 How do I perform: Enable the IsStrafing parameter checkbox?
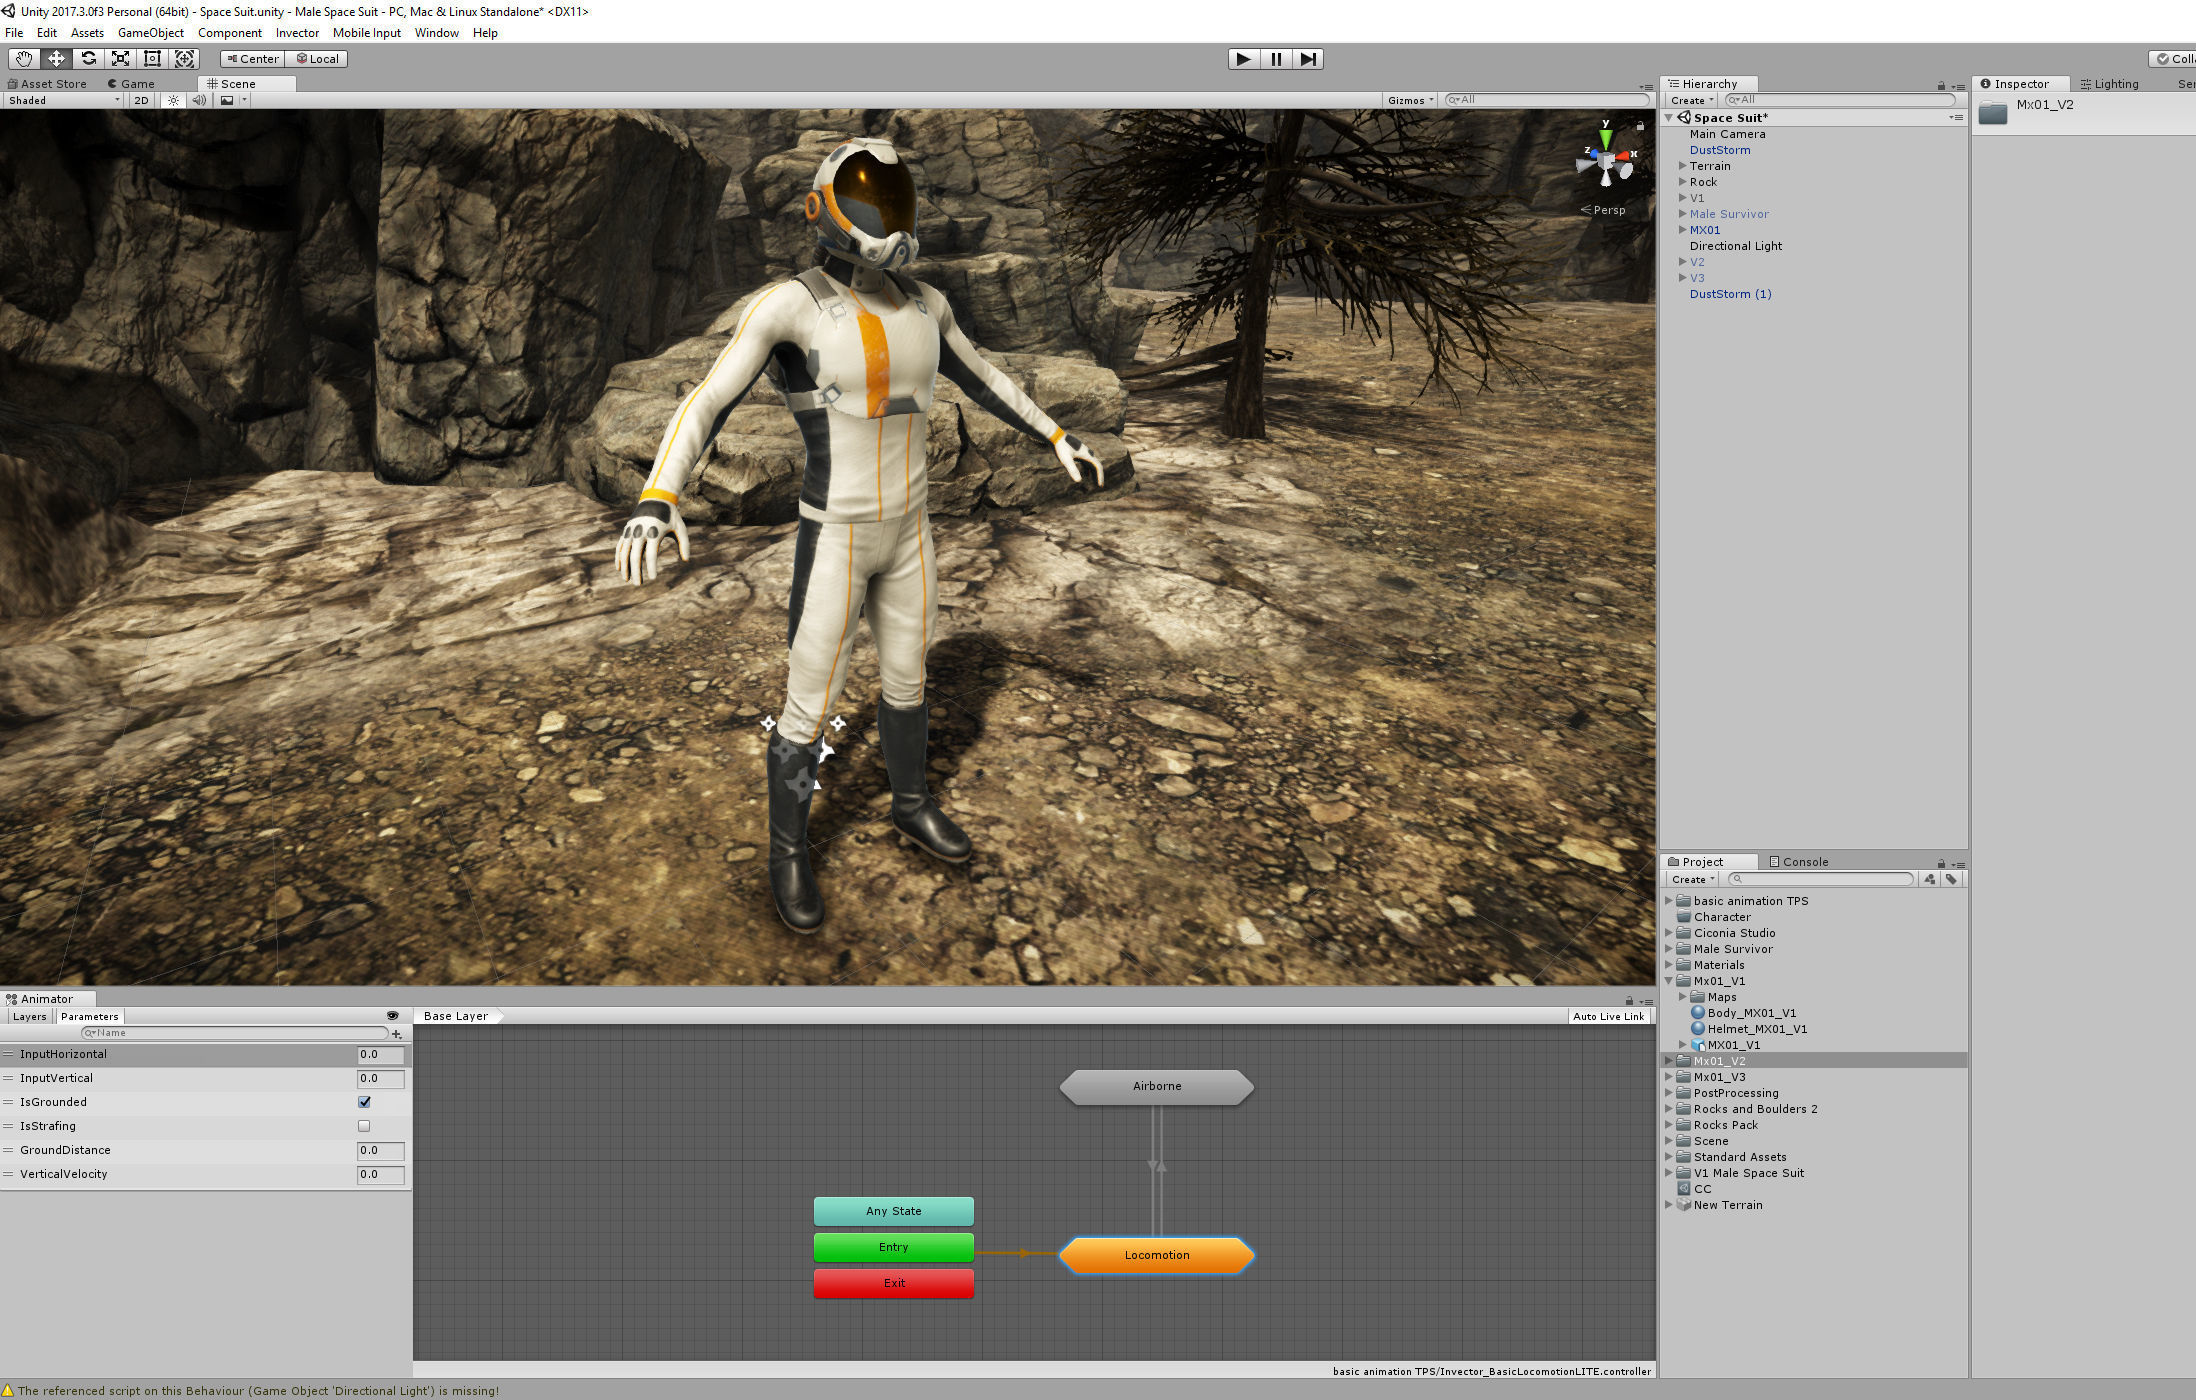pos(364,1126)
